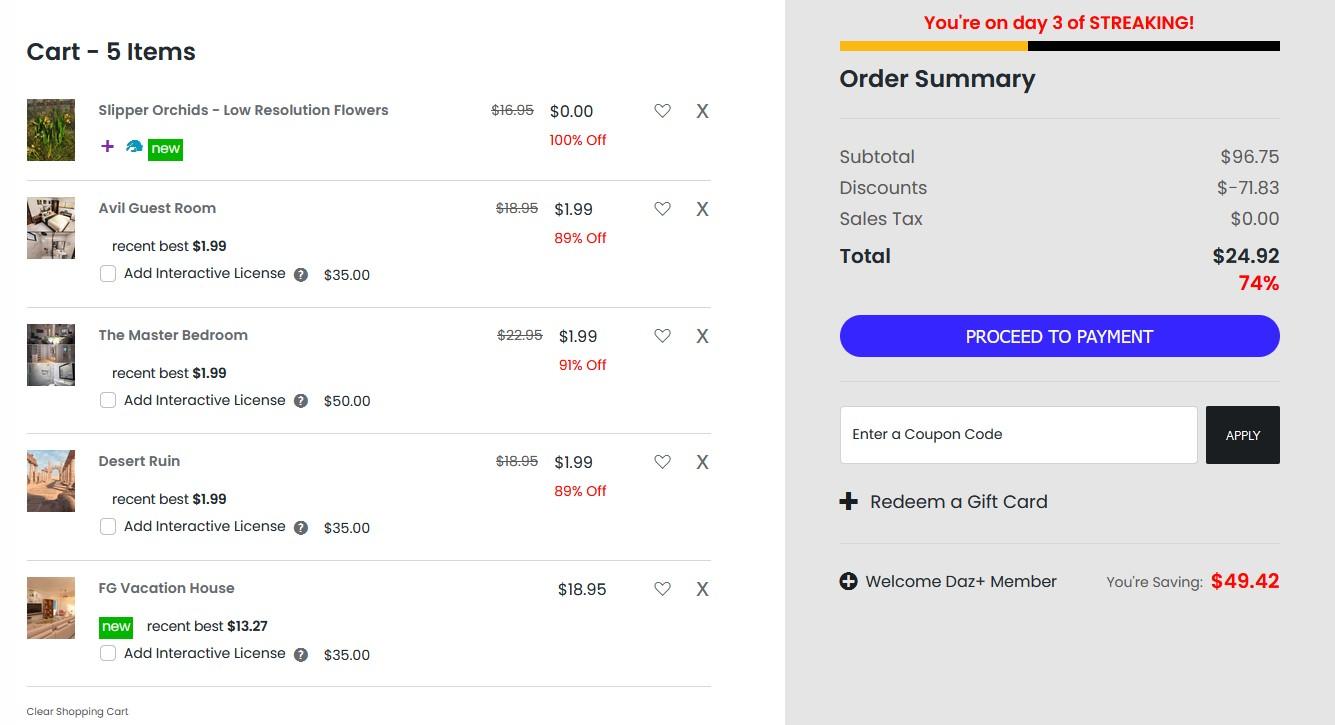Click the blue dolphin icon on Slipper Orchids
The height and width of the screenshot is (725, 1335).
[134, 147]
